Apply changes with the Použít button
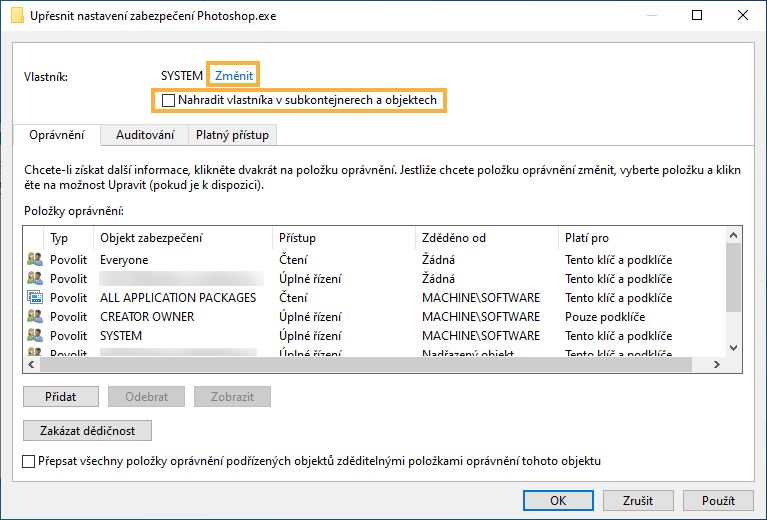Viewport: 767px width, 520px height. [x=718, y=500]
